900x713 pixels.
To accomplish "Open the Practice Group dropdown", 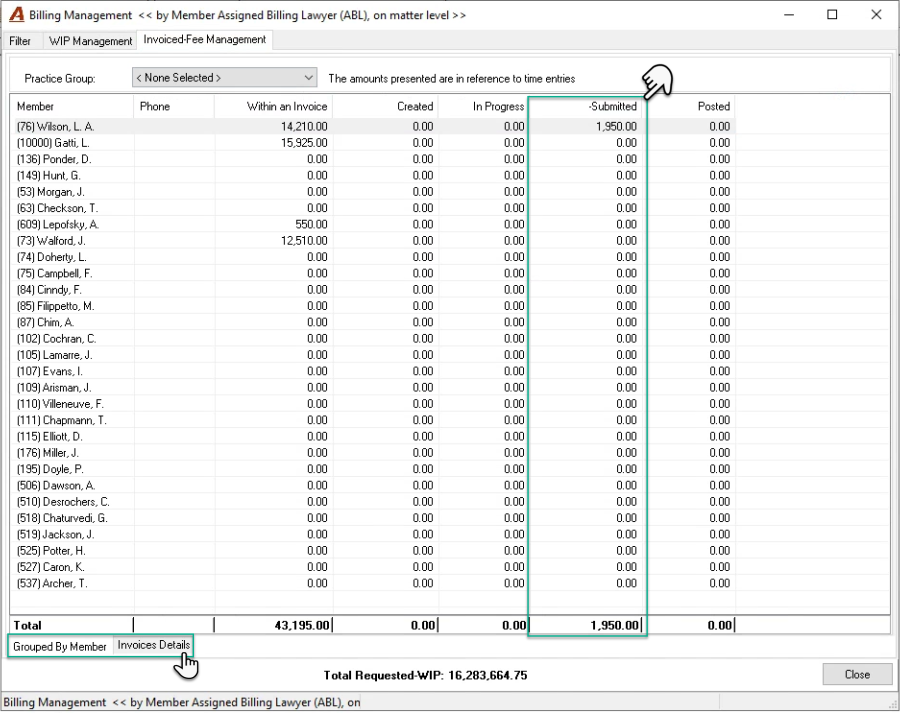I will point(224,78).
